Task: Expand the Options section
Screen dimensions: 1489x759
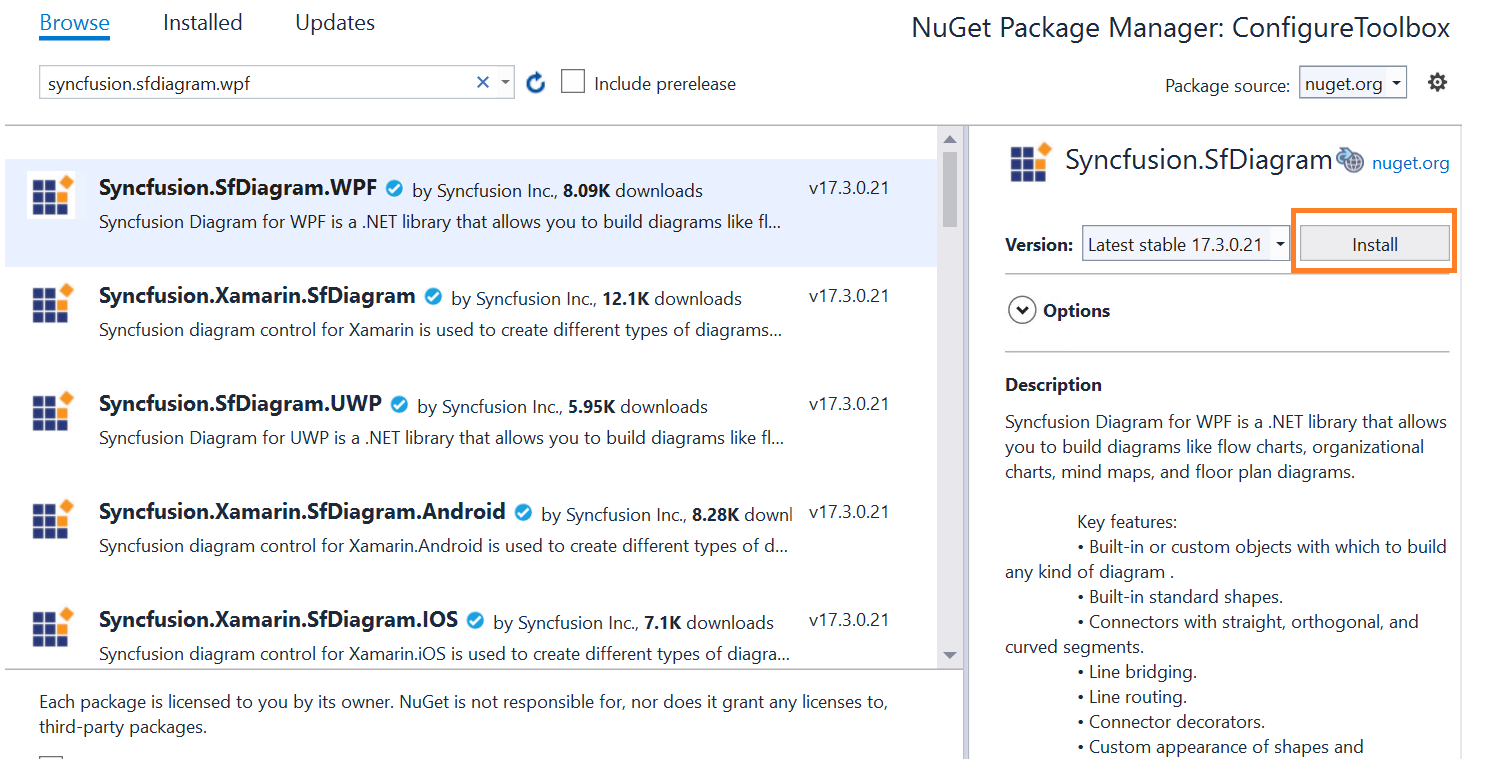Action: 1022,311
